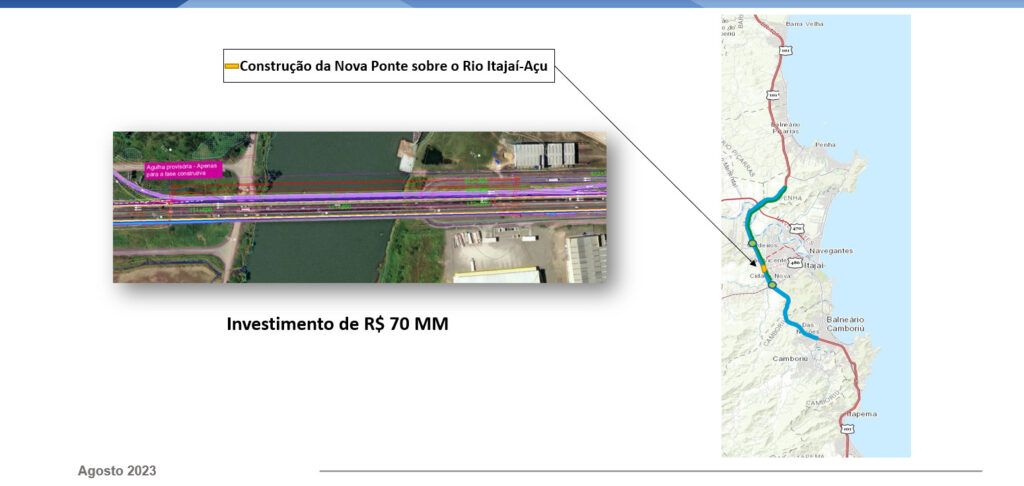Click the 'Itapema' map label

click(x=861, y=414)
